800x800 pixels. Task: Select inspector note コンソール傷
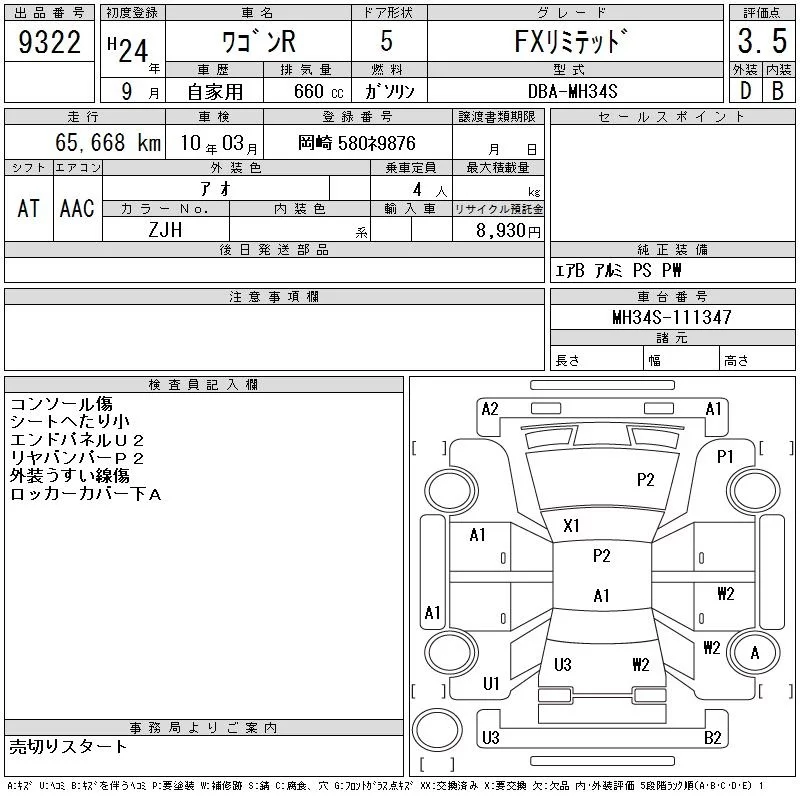click(61, 404)
